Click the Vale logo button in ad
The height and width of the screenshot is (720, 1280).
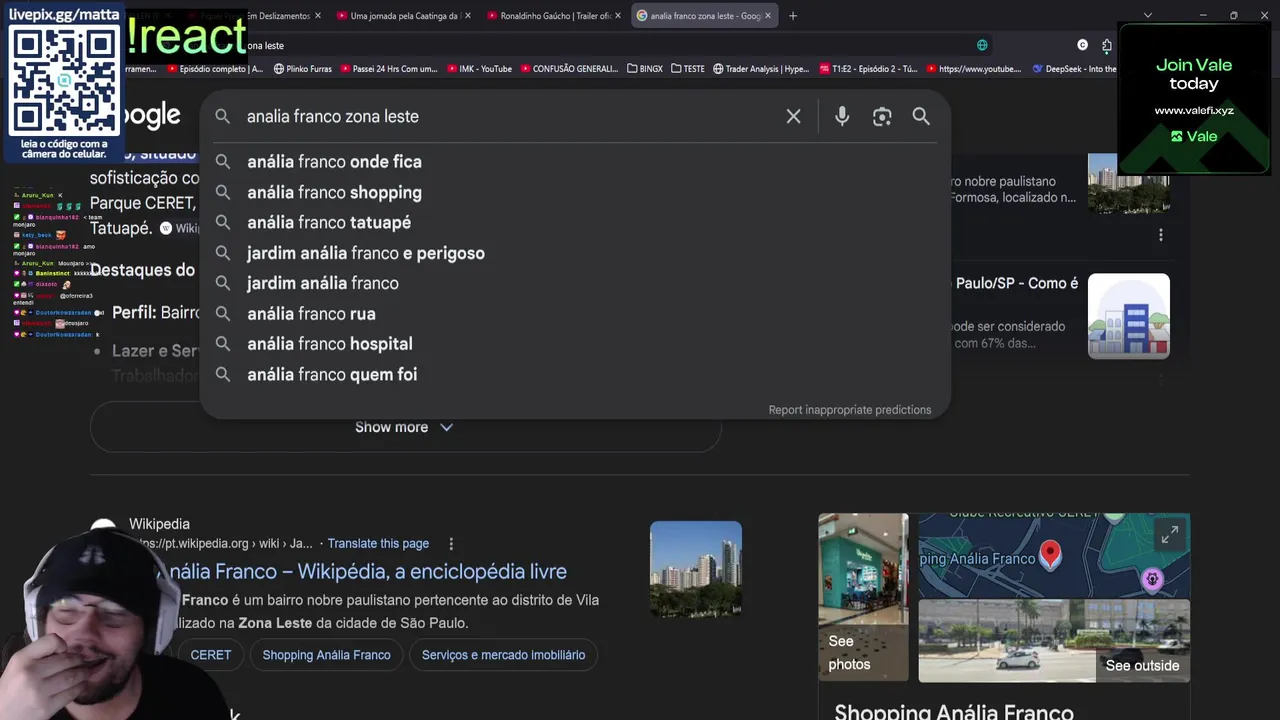coord(1194,136)
